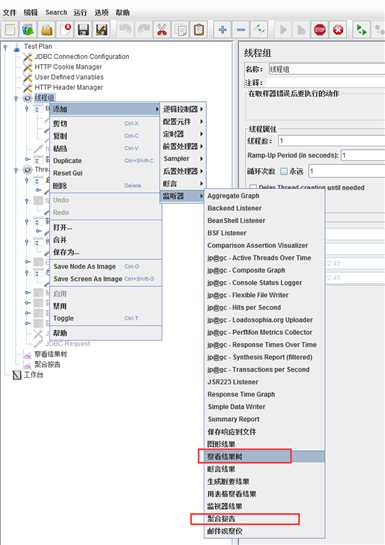Click the Paste clipboard icon
385x545 pixels.
click(x=199, y=30)
